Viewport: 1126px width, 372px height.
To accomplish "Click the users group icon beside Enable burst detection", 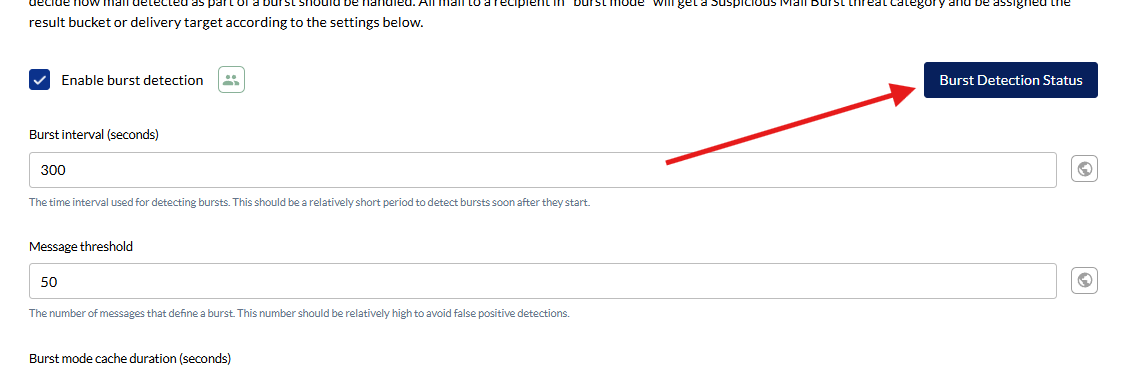I will click(x=231, y=80).
